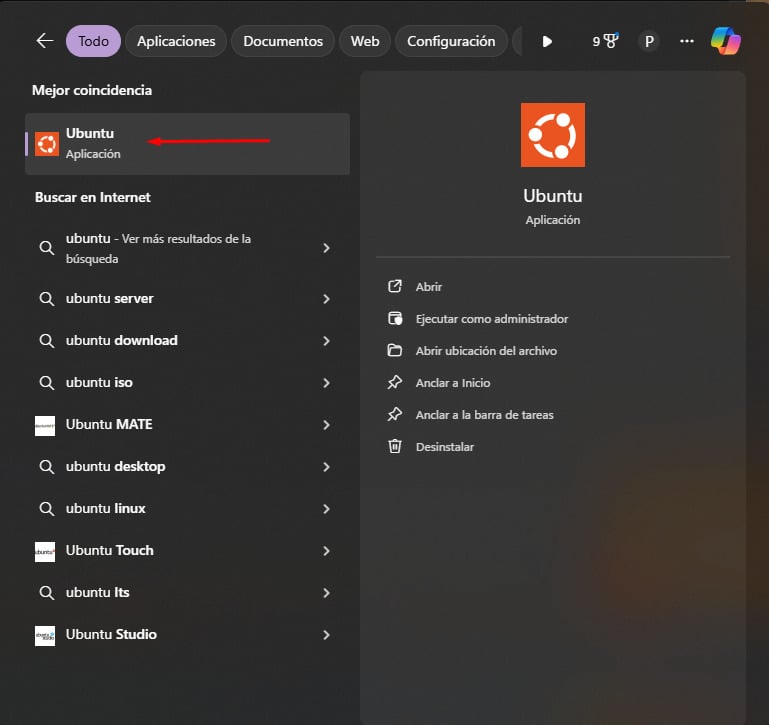
Task: Switch to the Aplicaciones tab
Action: 176,41
